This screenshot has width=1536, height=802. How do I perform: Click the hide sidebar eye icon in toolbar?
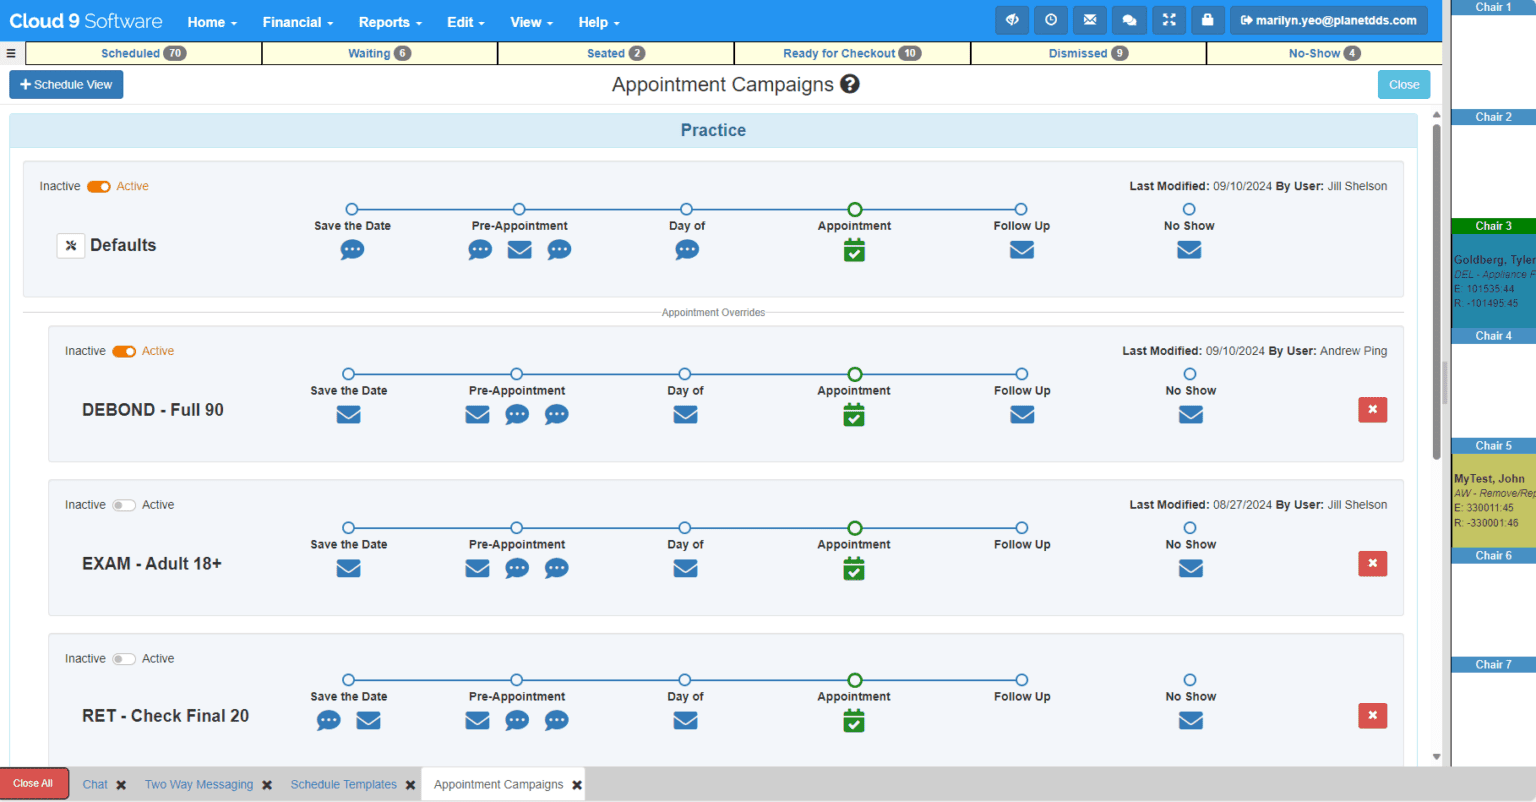point(1012,19)
